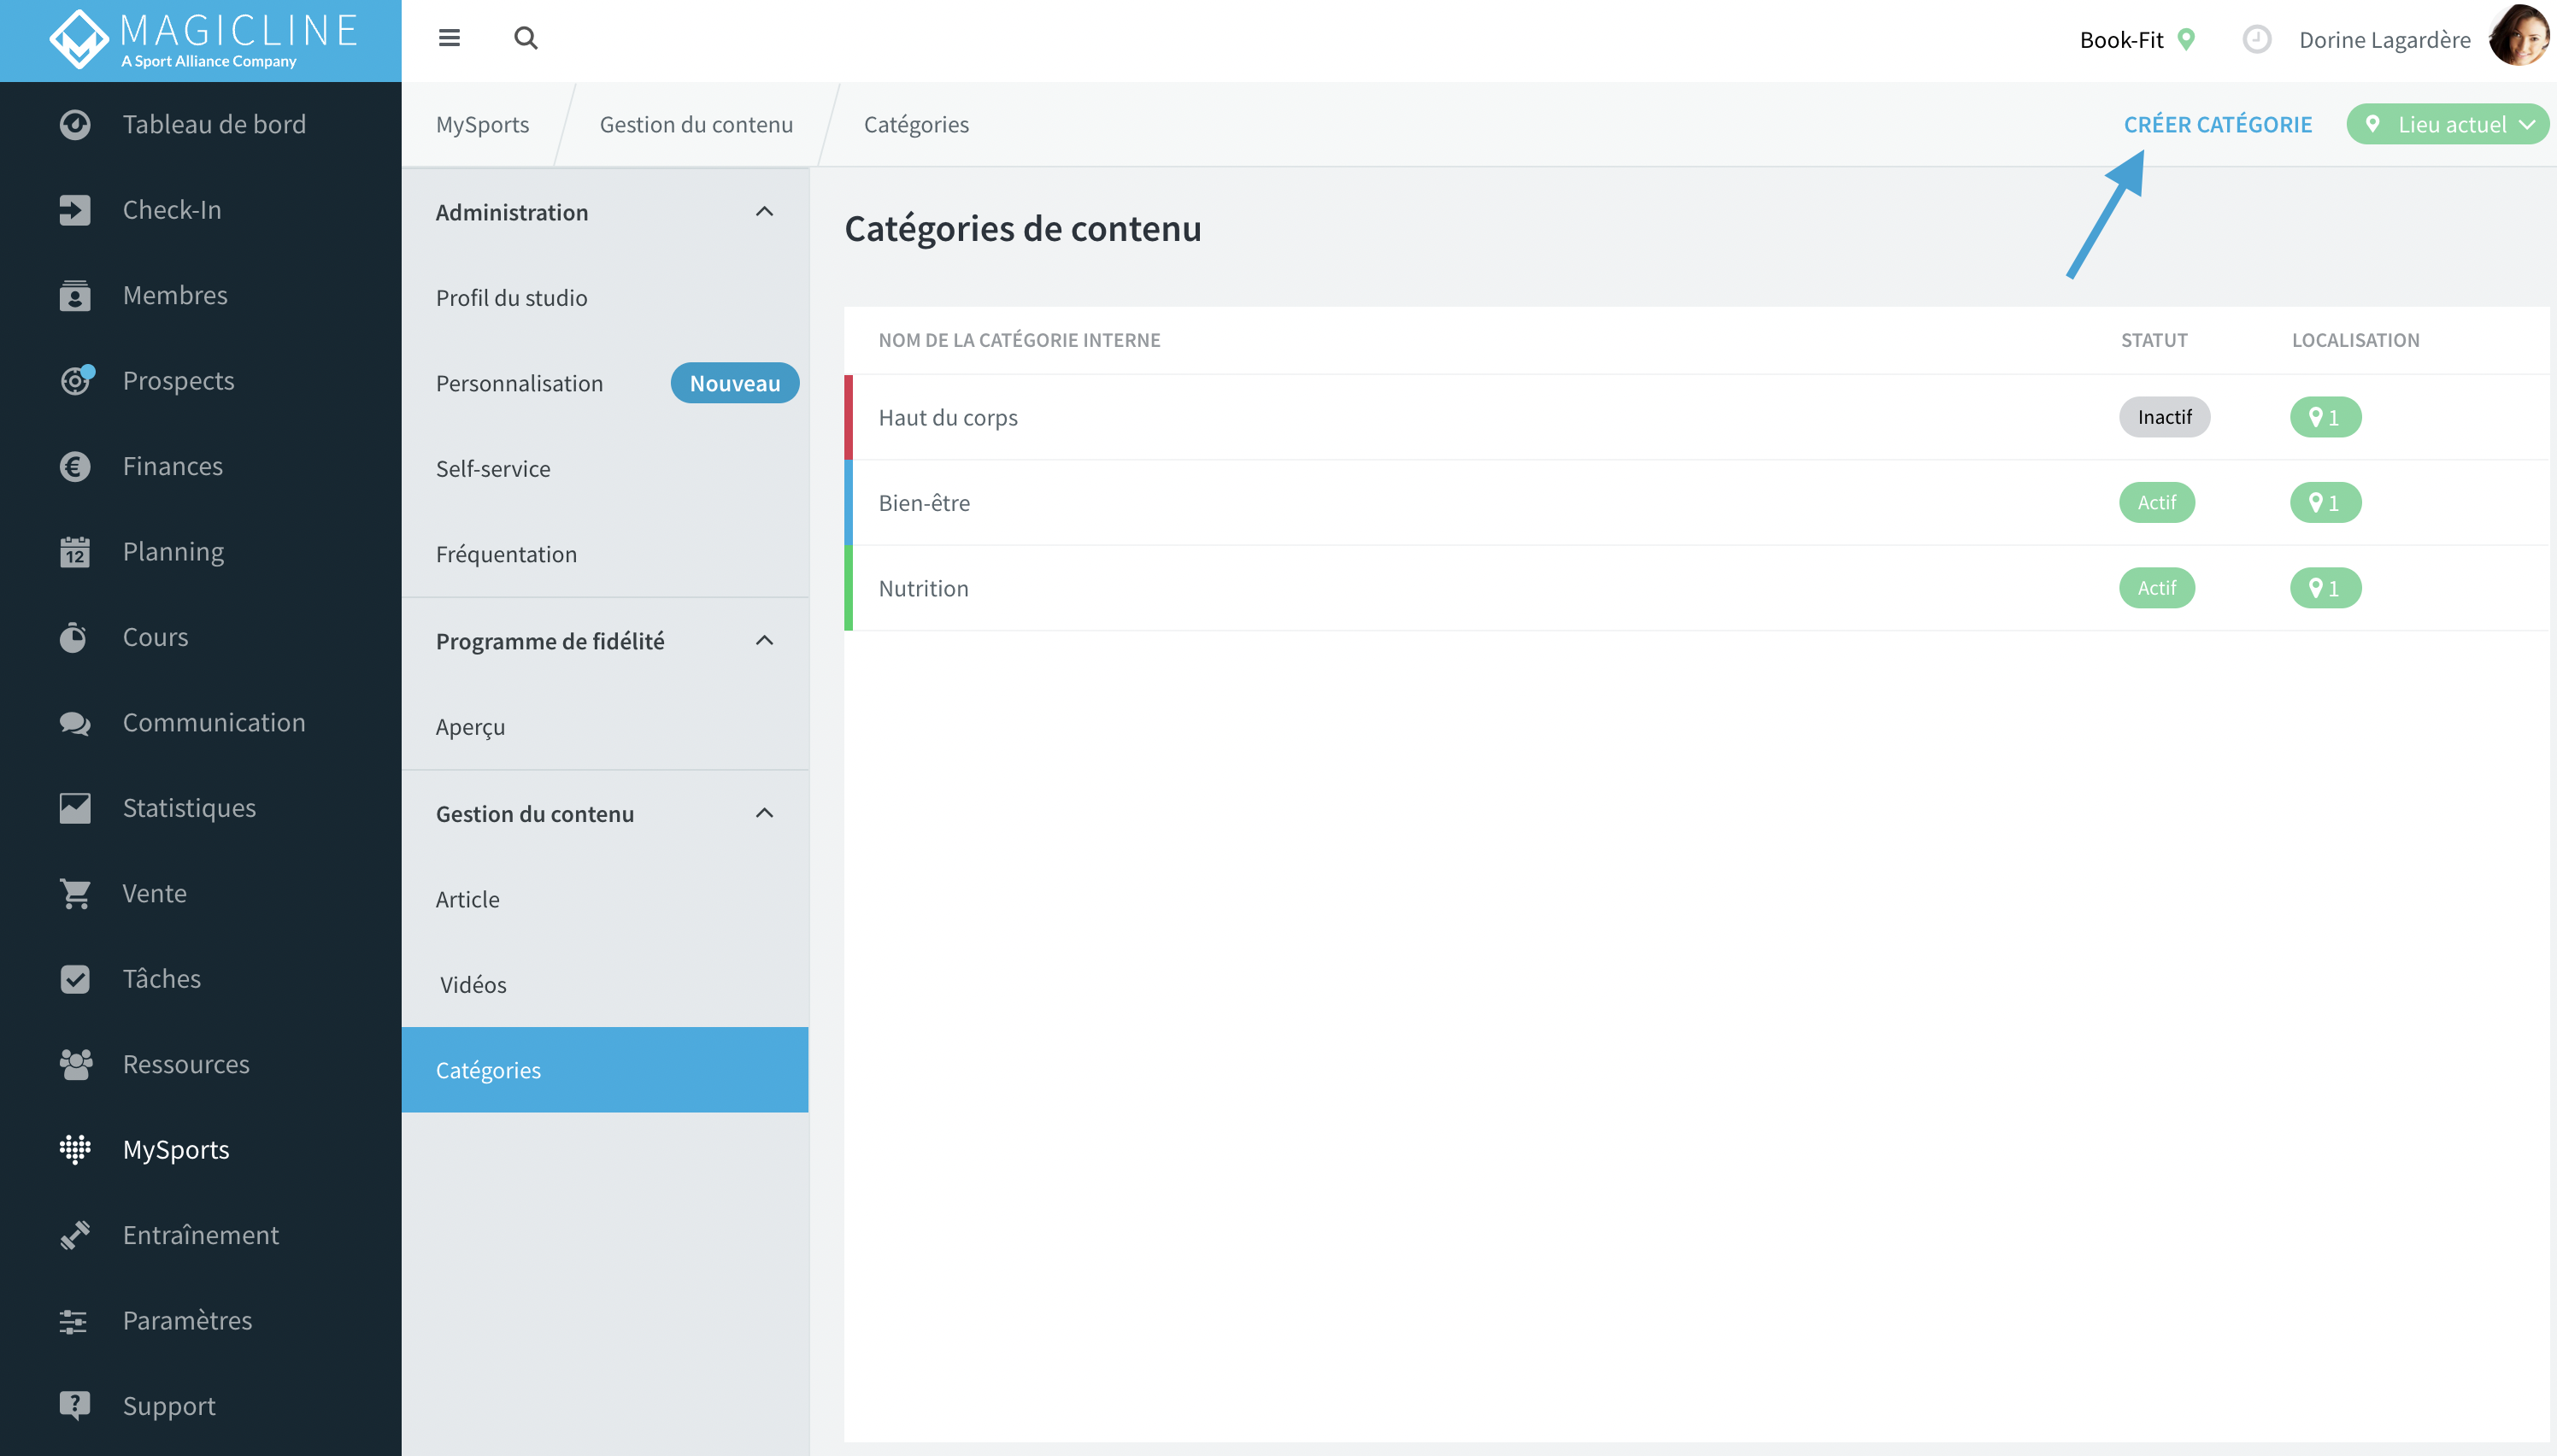Click the Prospects target icon
The height and width of the screenshot is (1456, 2557).
click(76, 380)
